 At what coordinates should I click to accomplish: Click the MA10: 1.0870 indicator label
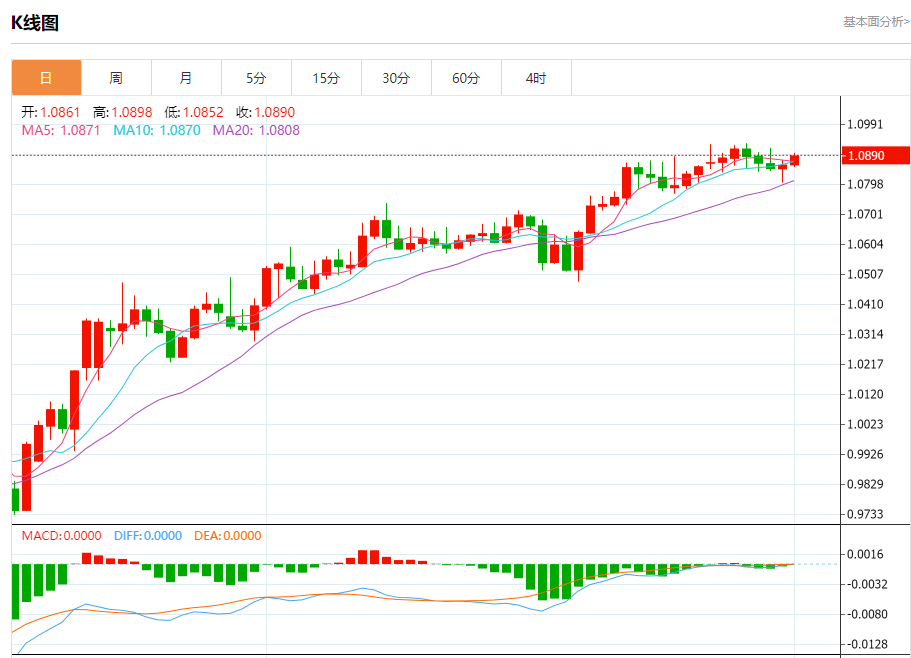[x=157, y=130]
